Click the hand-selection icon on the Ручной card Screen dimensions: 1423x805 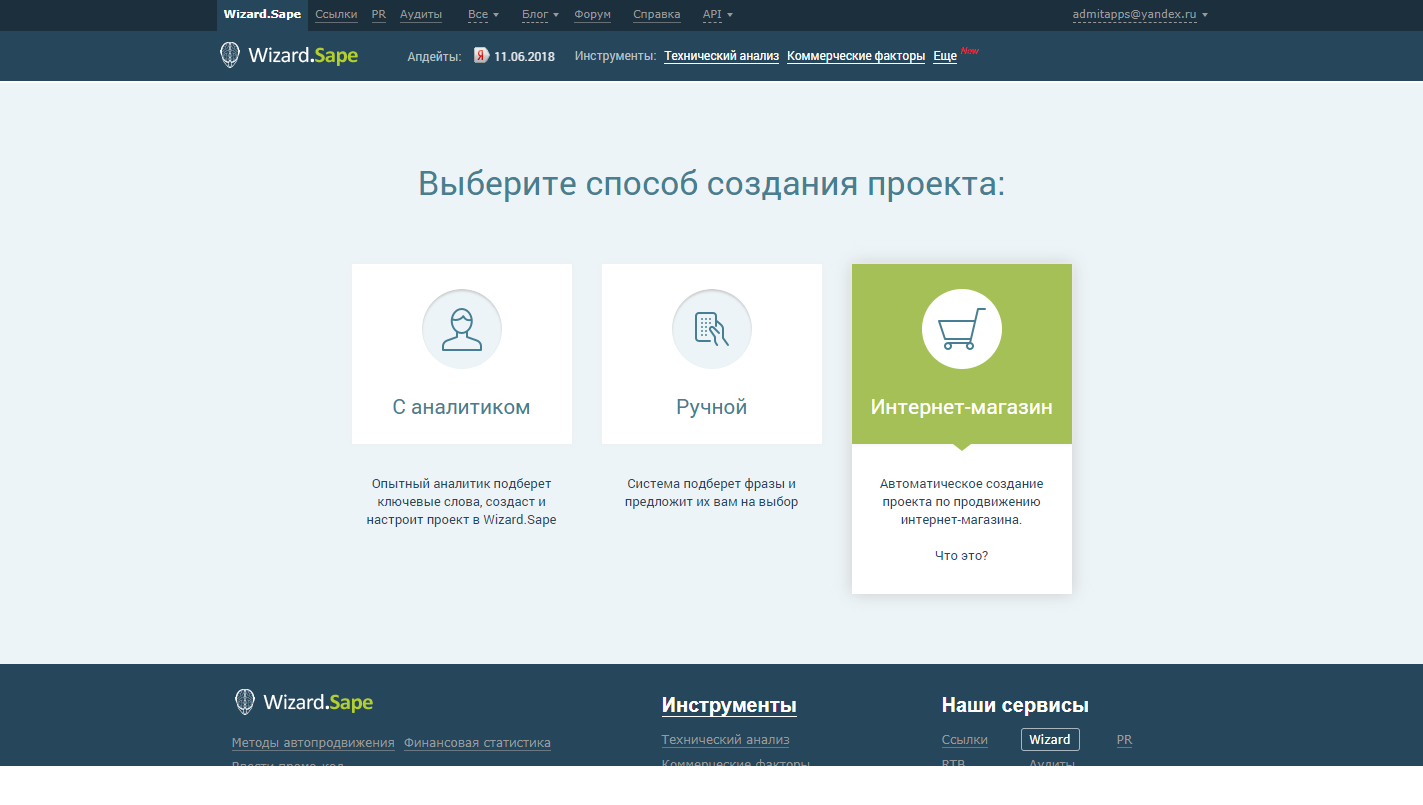point(711,329)
